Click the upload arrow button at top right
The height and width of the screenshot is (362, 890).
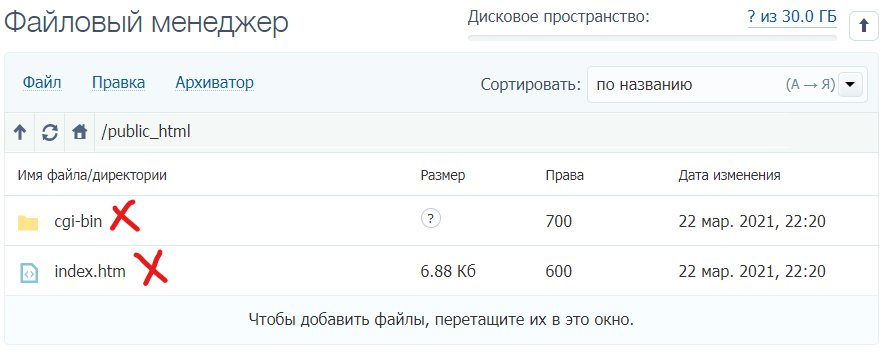(x=863, y=26)
